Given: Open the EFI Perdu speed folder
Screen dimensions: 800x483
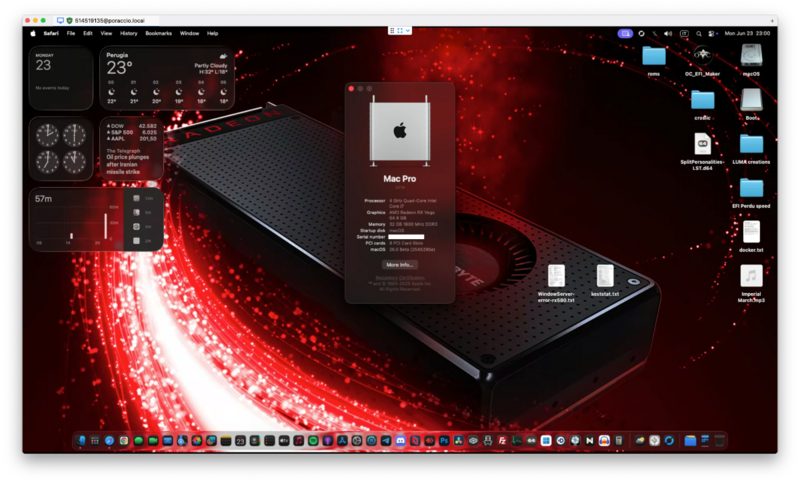Looking at the screenshot, I should tap(751, 193).
